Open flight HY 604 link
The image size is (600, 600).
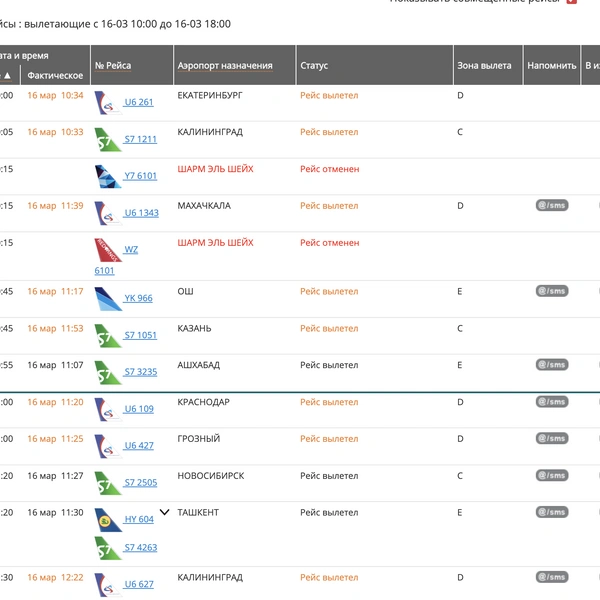(x=139, y=519)
